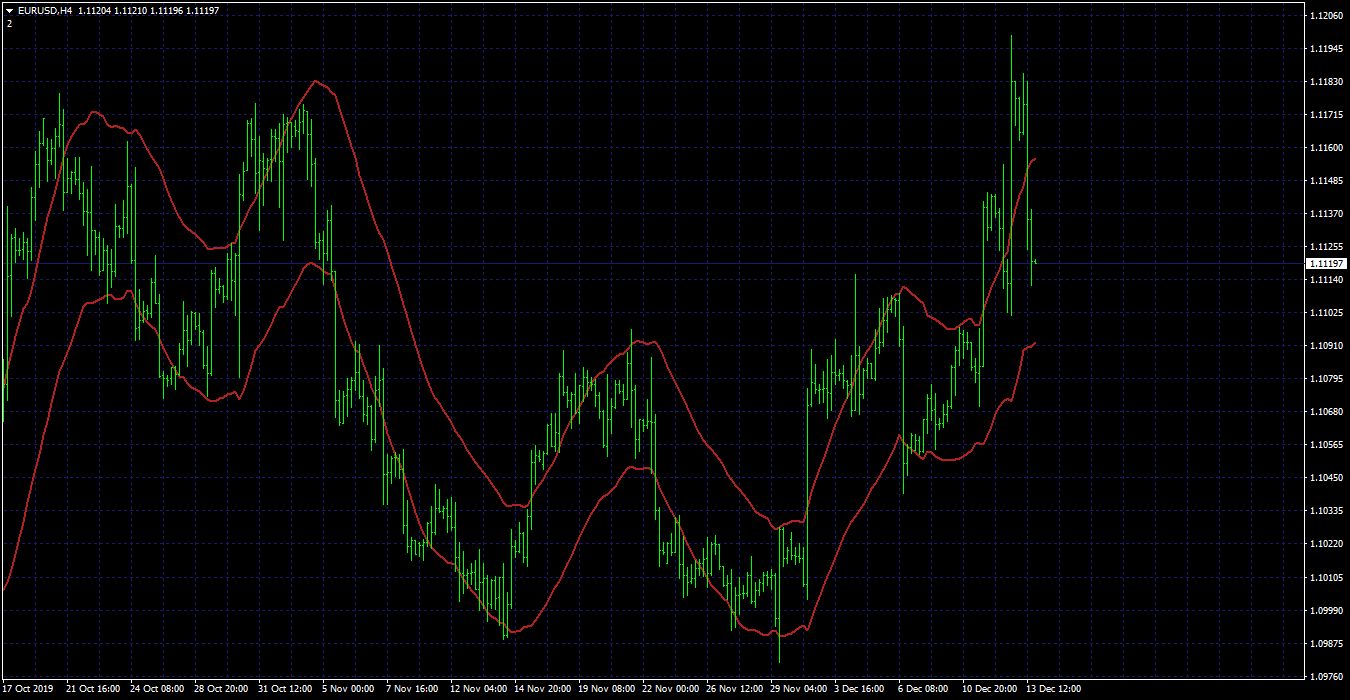
Task: Click the 6 Dec 08:00 time label
Action: (x=923, y=689)
